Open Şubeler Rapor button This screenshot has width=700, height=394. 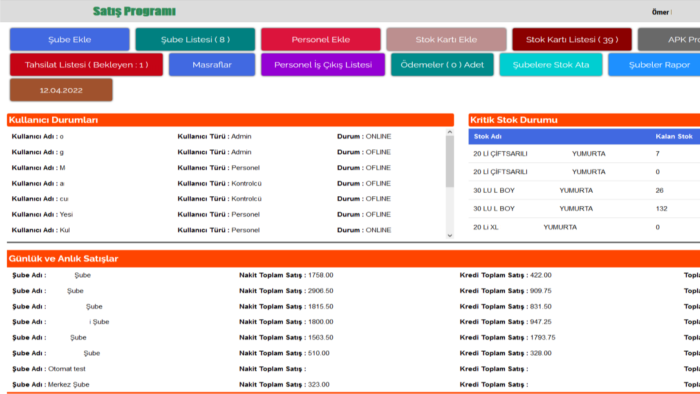pyautogui.click(x=654, y=65)
